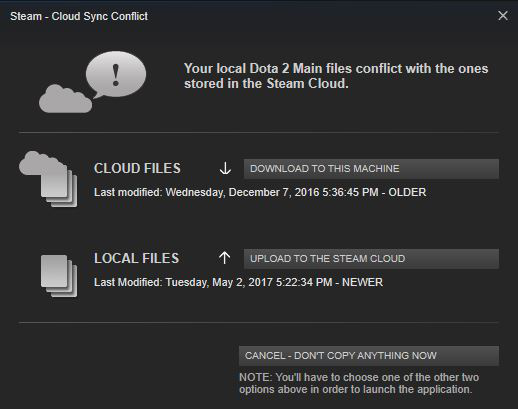Click the divider line above the Cancel button
Image resolution: width=518 pixels, height=409 pixels.
pos(259,322)
